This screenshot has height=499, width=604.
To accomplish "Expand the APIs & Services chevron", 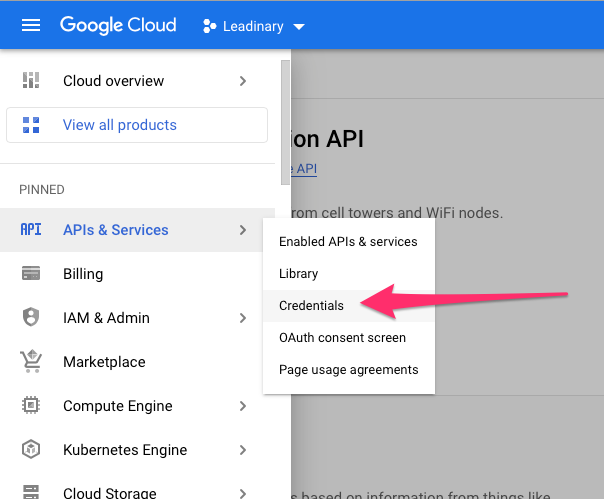I will point(242,230).
